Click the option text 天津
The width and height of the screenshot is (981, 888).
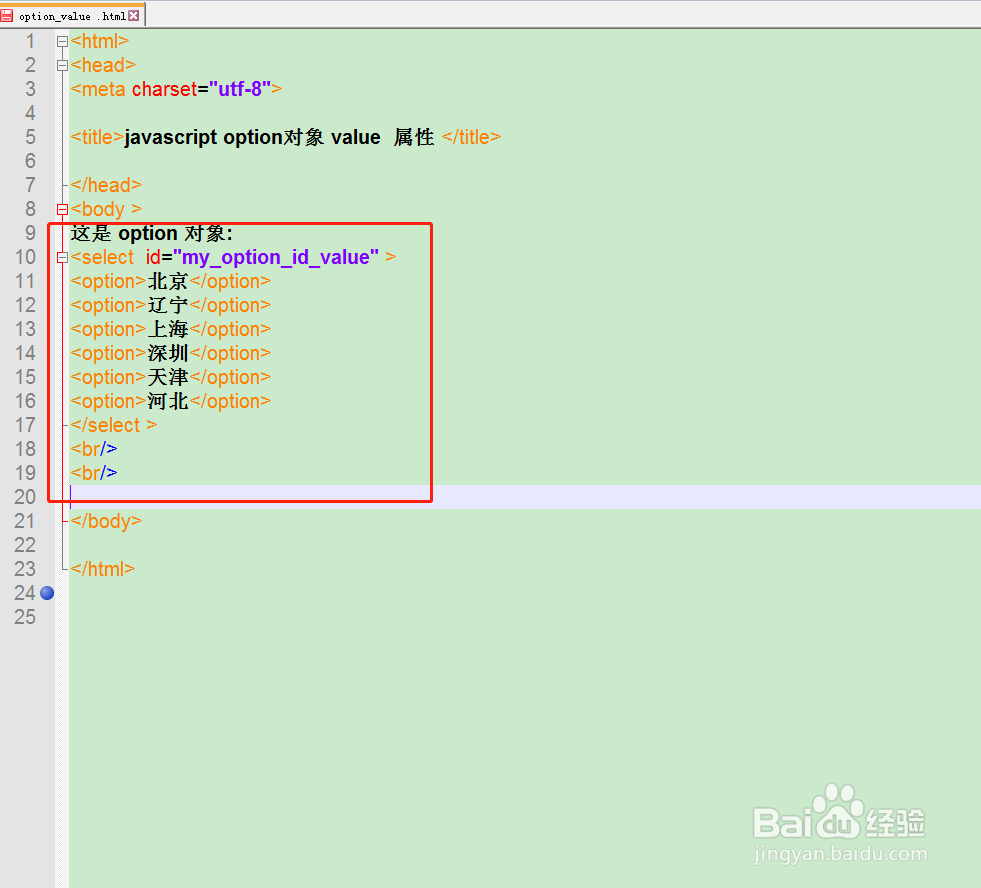[168, 377]
